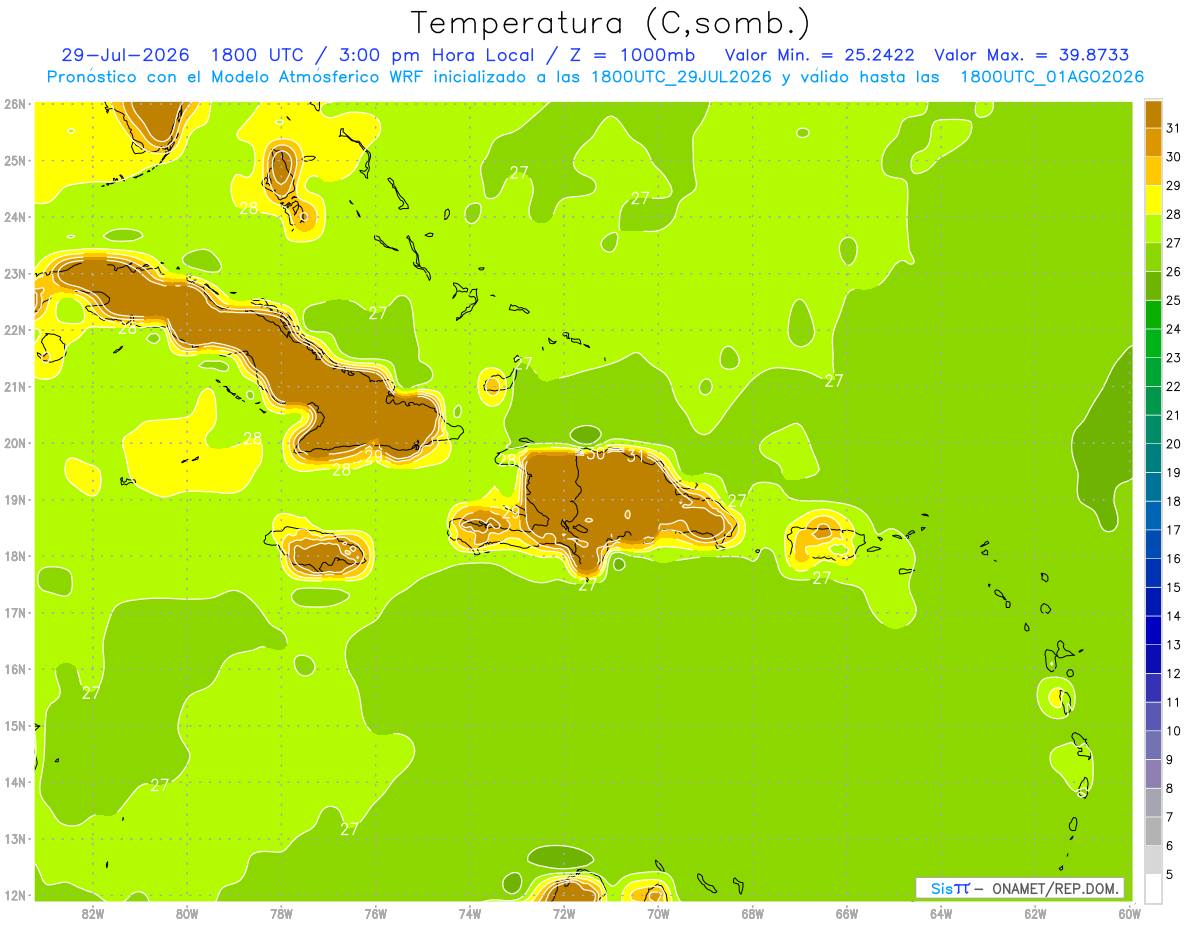The width and height of the screenshot is (1200, 927).
Task: Click the teal legend band between 19 and 20
Action: [1153, 458]
